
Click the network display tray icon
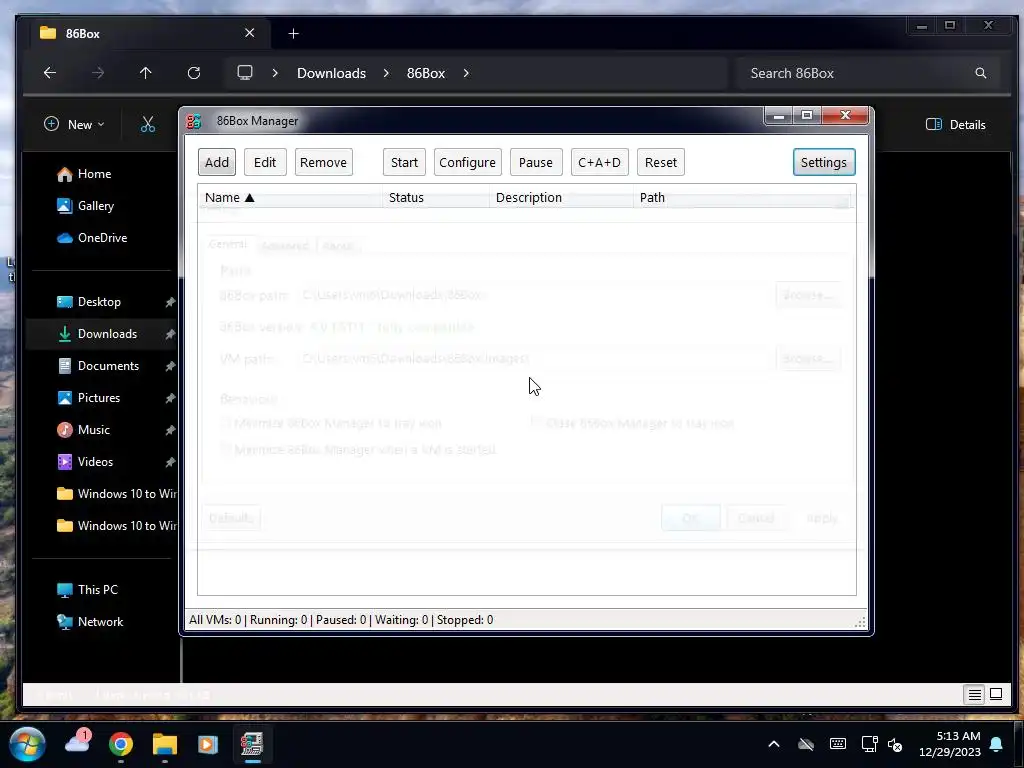pos(869,744)
